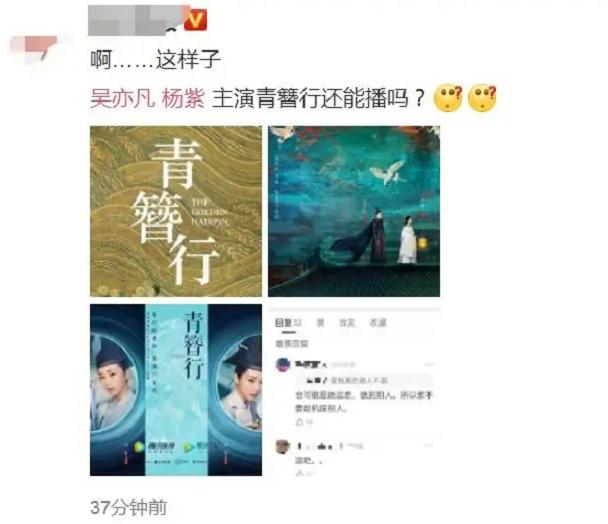
Task: Select the 赞 tab beside 回复
Action: point(320,323)
